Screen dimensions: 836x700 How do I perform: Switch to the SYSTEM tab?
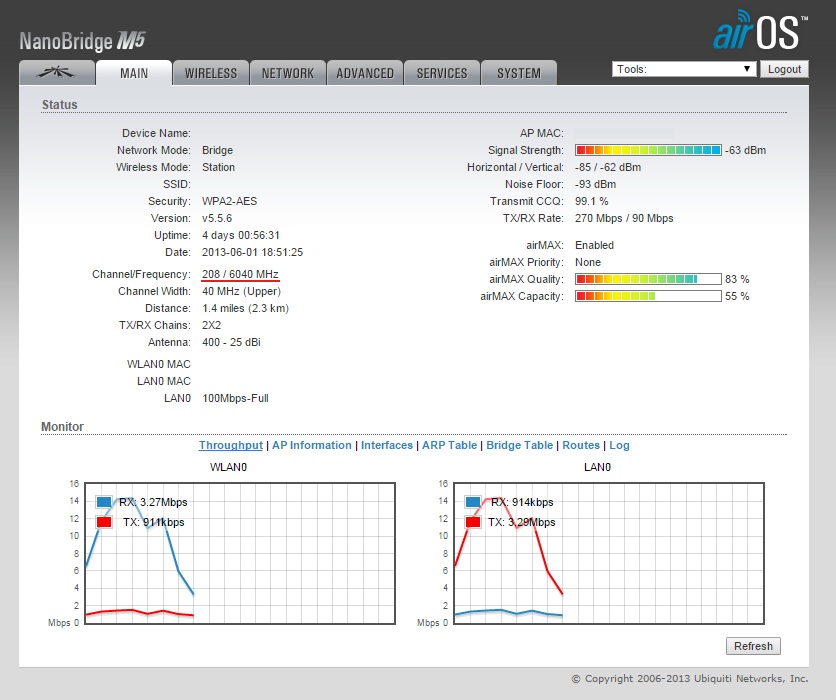pos(519,73)
